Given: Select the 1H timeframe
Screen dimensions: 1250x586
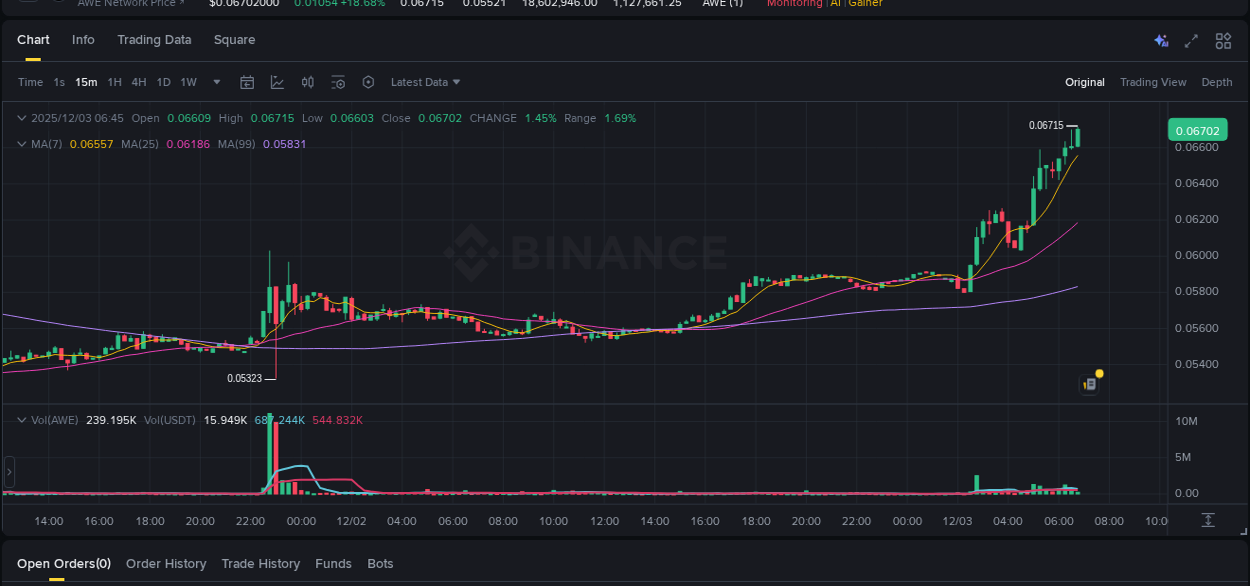Looking at the screenshot, I should [x=114, y=82].
